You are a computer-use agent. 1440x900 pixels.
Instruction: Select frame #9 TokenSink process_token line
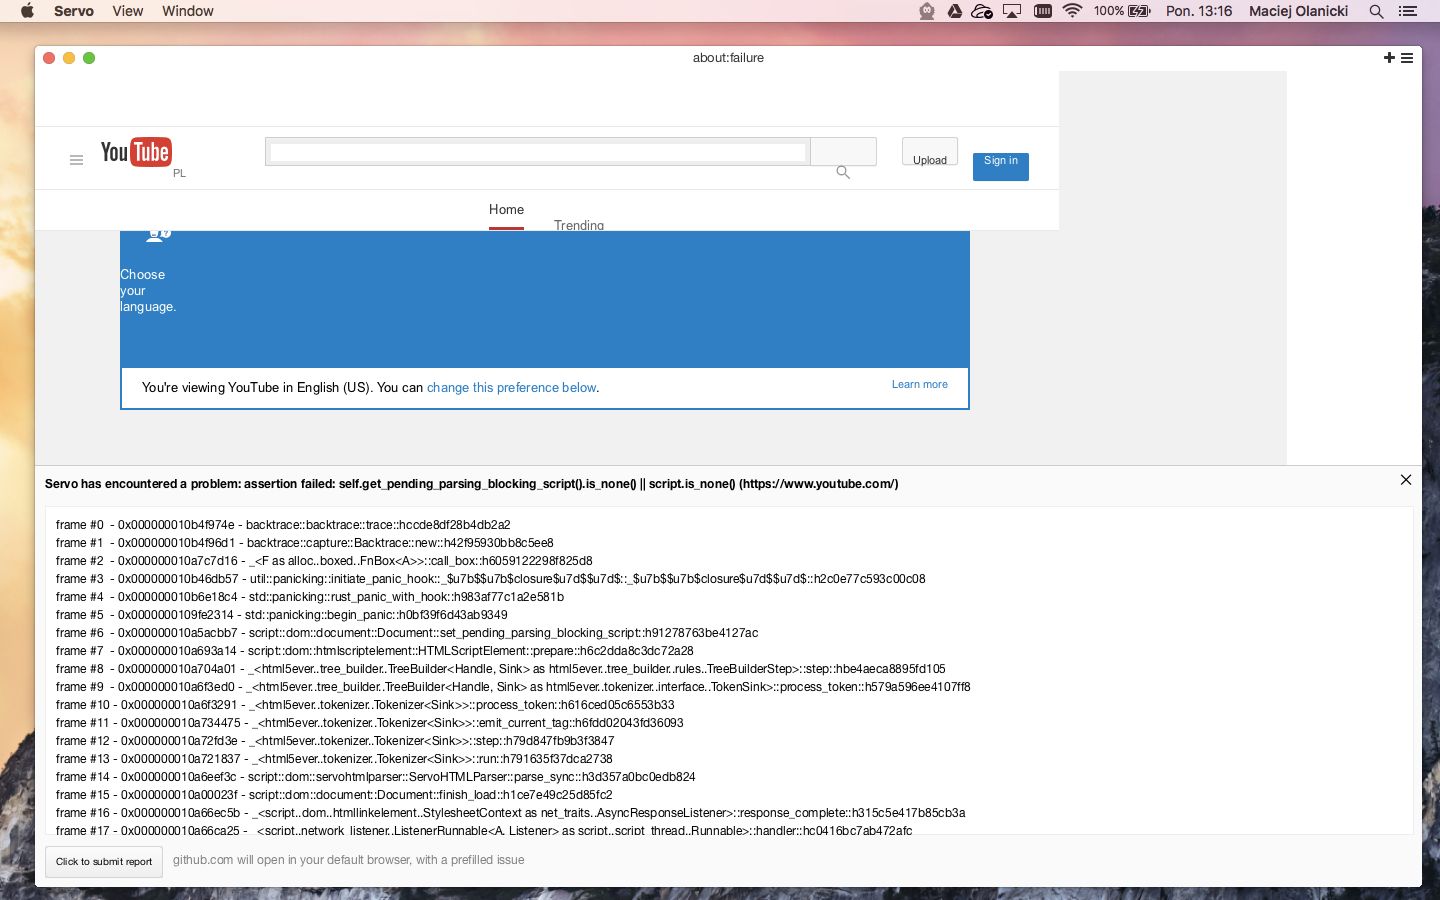[513, 687]
